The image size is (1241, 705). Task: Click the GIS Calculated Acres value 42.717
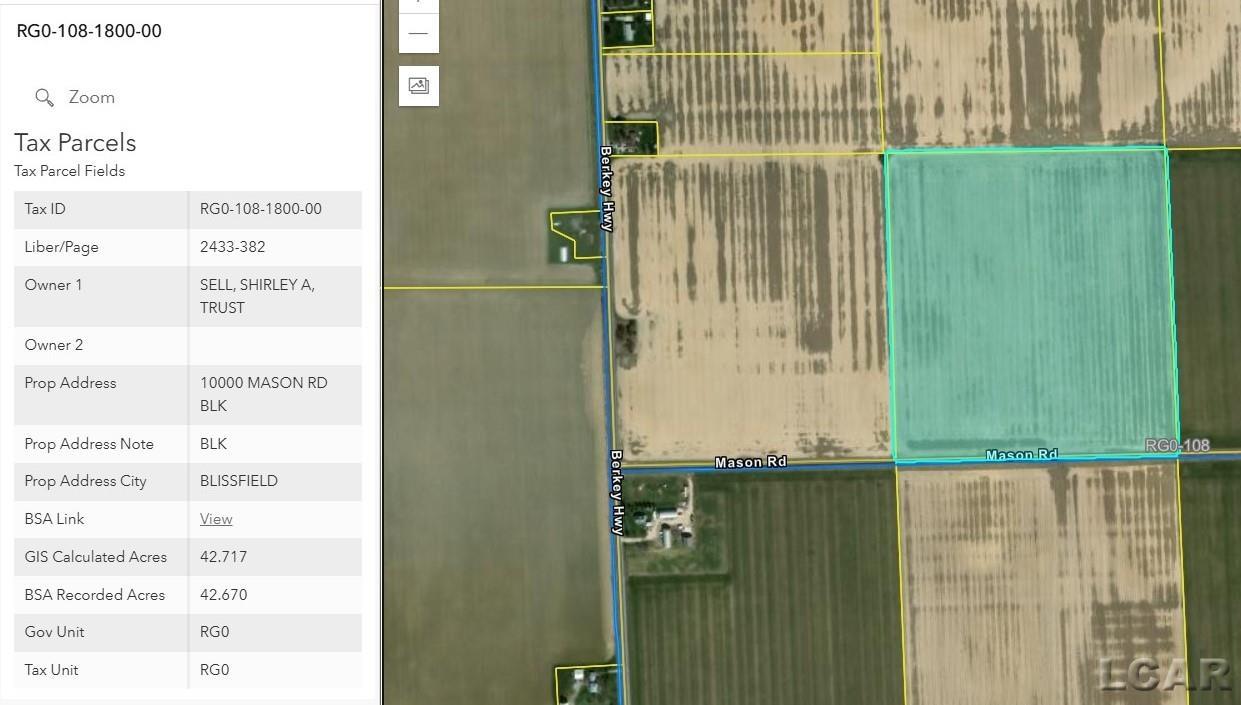(223, 557)
